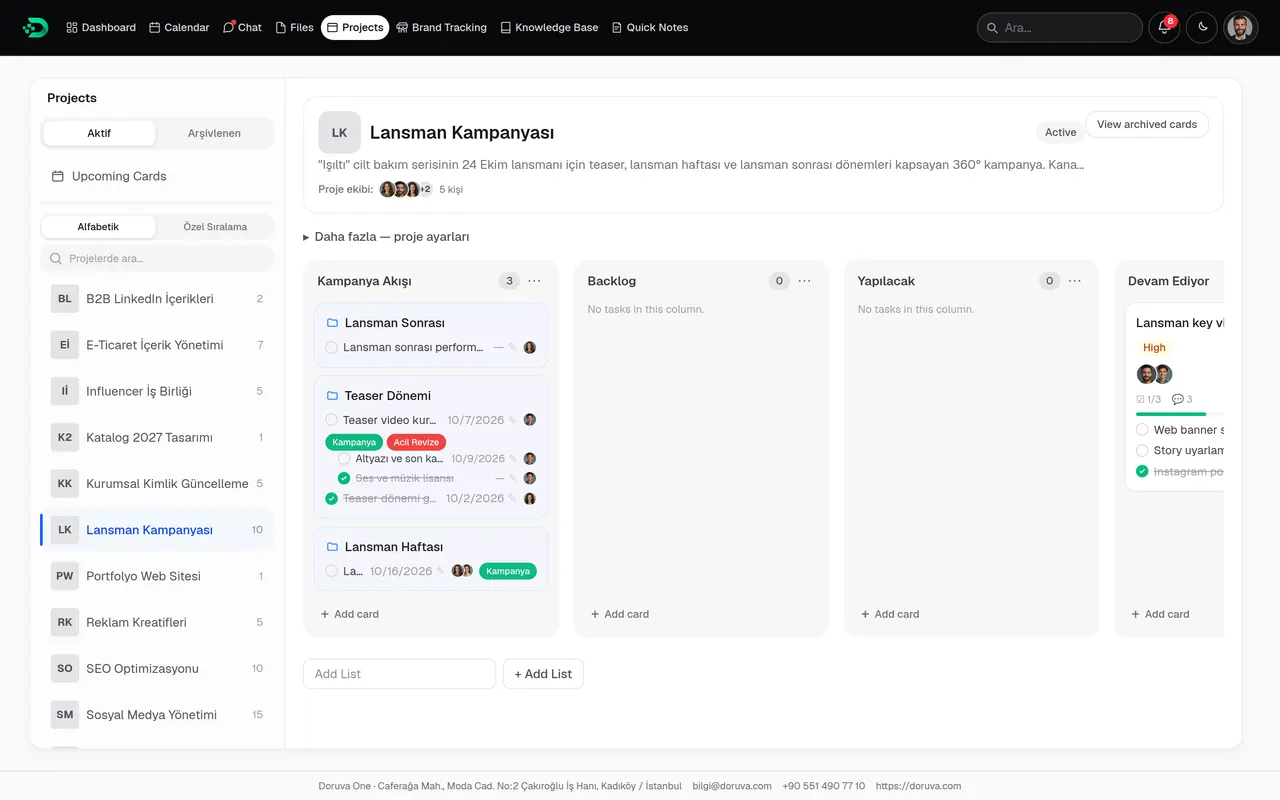This screenshot has width=1280, height=800.
Task: Switch to the Arşivlenen tab
Action: (x=214, y=133)
